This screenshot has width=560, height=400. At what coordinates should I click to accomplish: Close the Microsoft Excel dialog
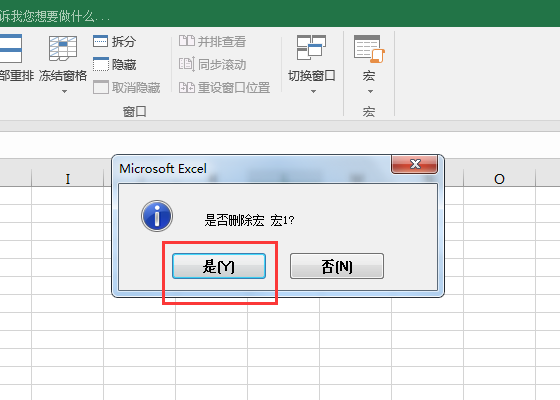[415, 164]
